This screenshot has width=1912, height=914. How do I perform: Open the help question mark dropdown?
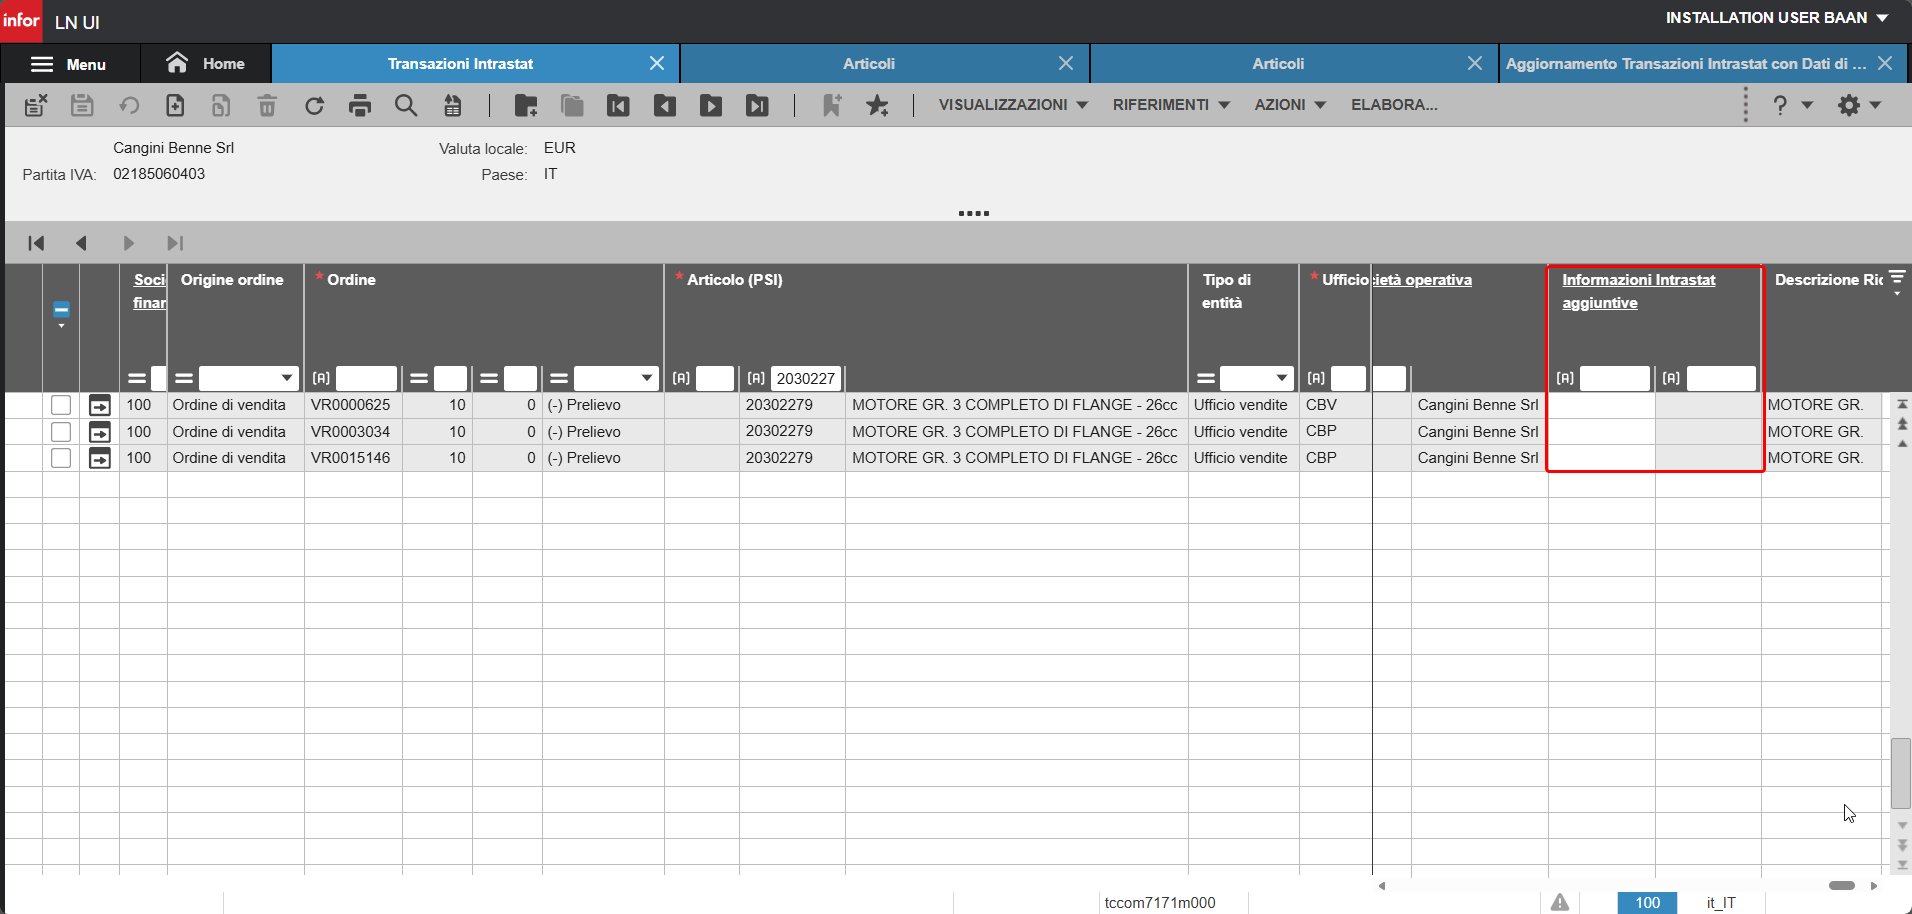click(1792, 105)
